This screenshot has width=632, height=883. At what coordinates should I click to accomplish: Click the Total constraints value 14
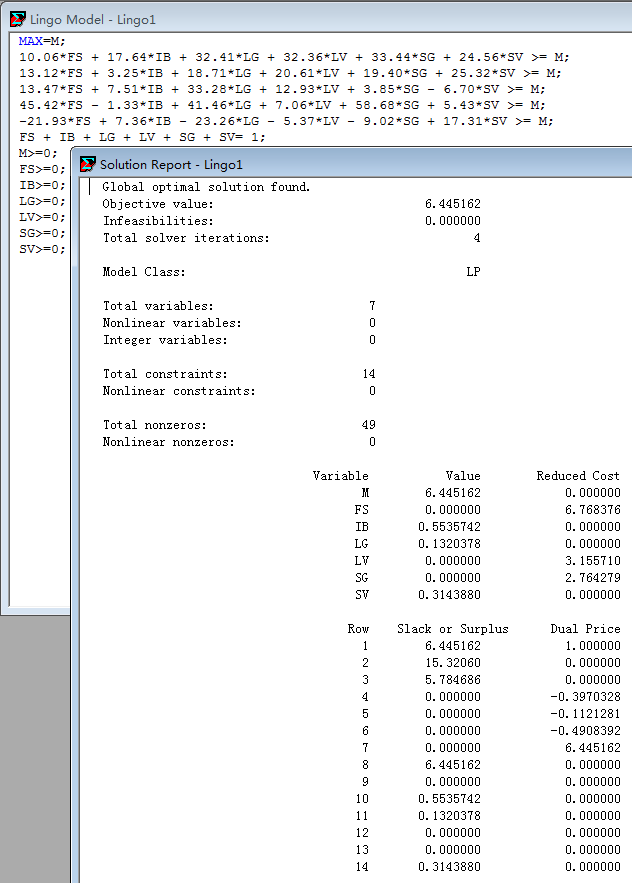(x=369, y=374)
